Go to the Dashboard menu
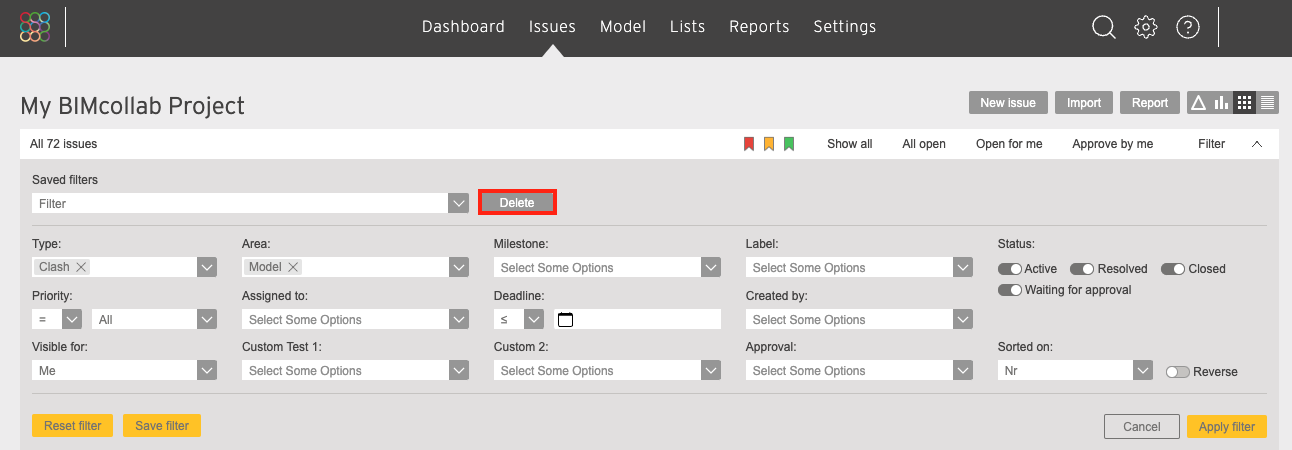Viewport: 1292px width, 450px height. click(463, 27)
